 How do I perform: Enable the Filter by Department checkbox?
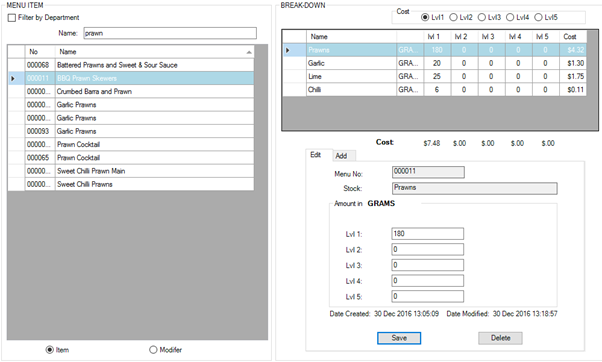tap(12, 18)
